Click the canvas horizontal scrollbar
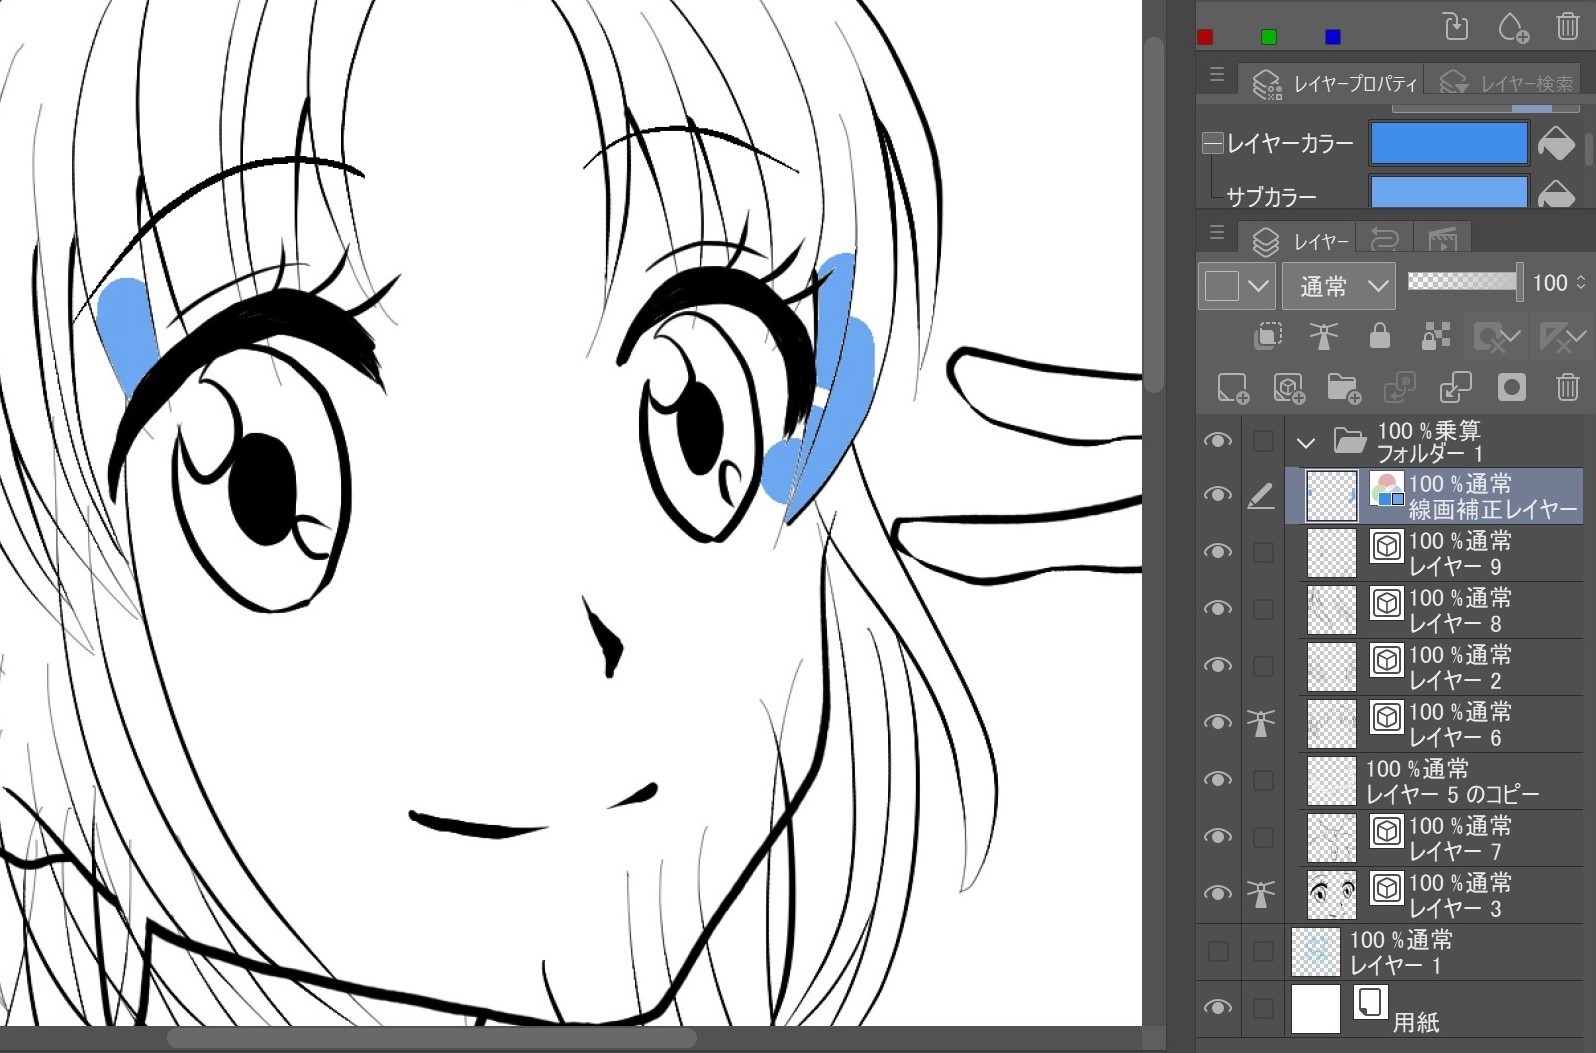The width and height of the screenshot is (1596, 1053). [432, 1038]
